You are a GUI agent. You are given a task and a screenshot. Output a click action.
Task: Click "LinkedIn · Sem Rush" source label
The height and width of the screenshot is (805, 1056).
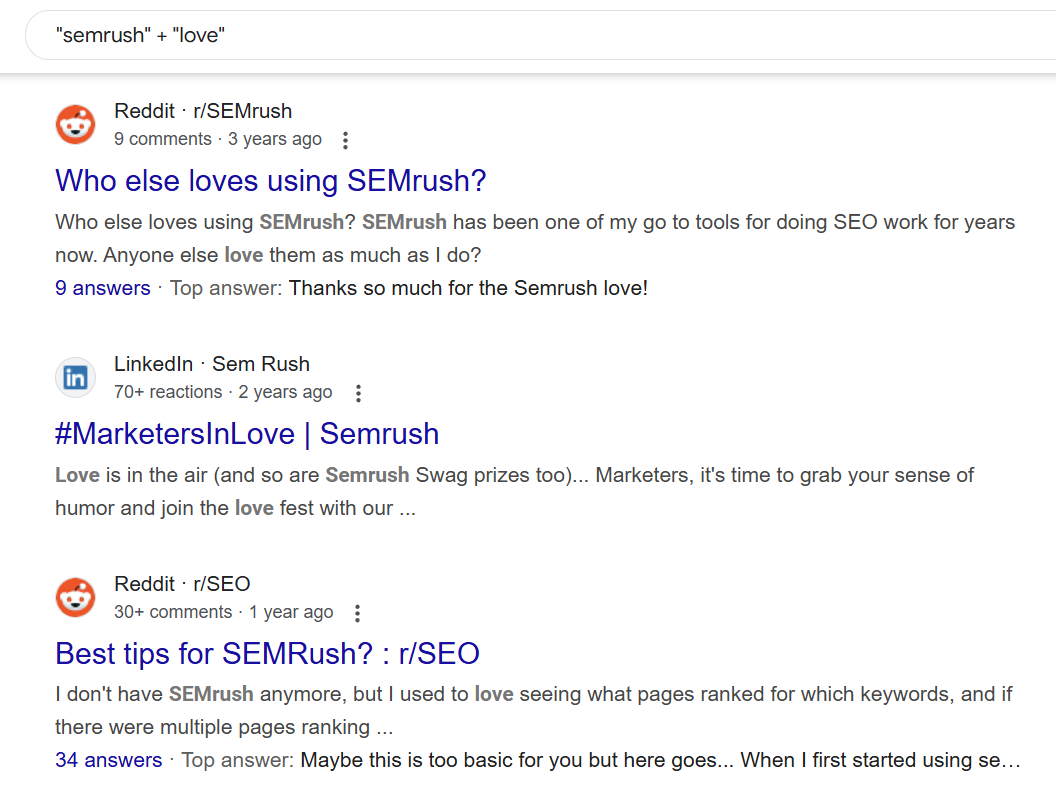pos(211,364)
